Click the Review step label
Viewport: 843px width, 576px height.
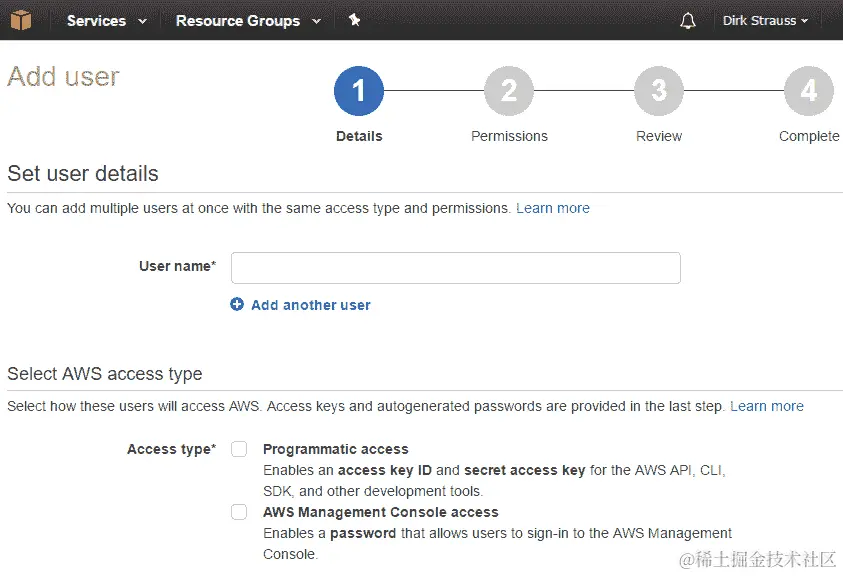click(x=659, y=136)
